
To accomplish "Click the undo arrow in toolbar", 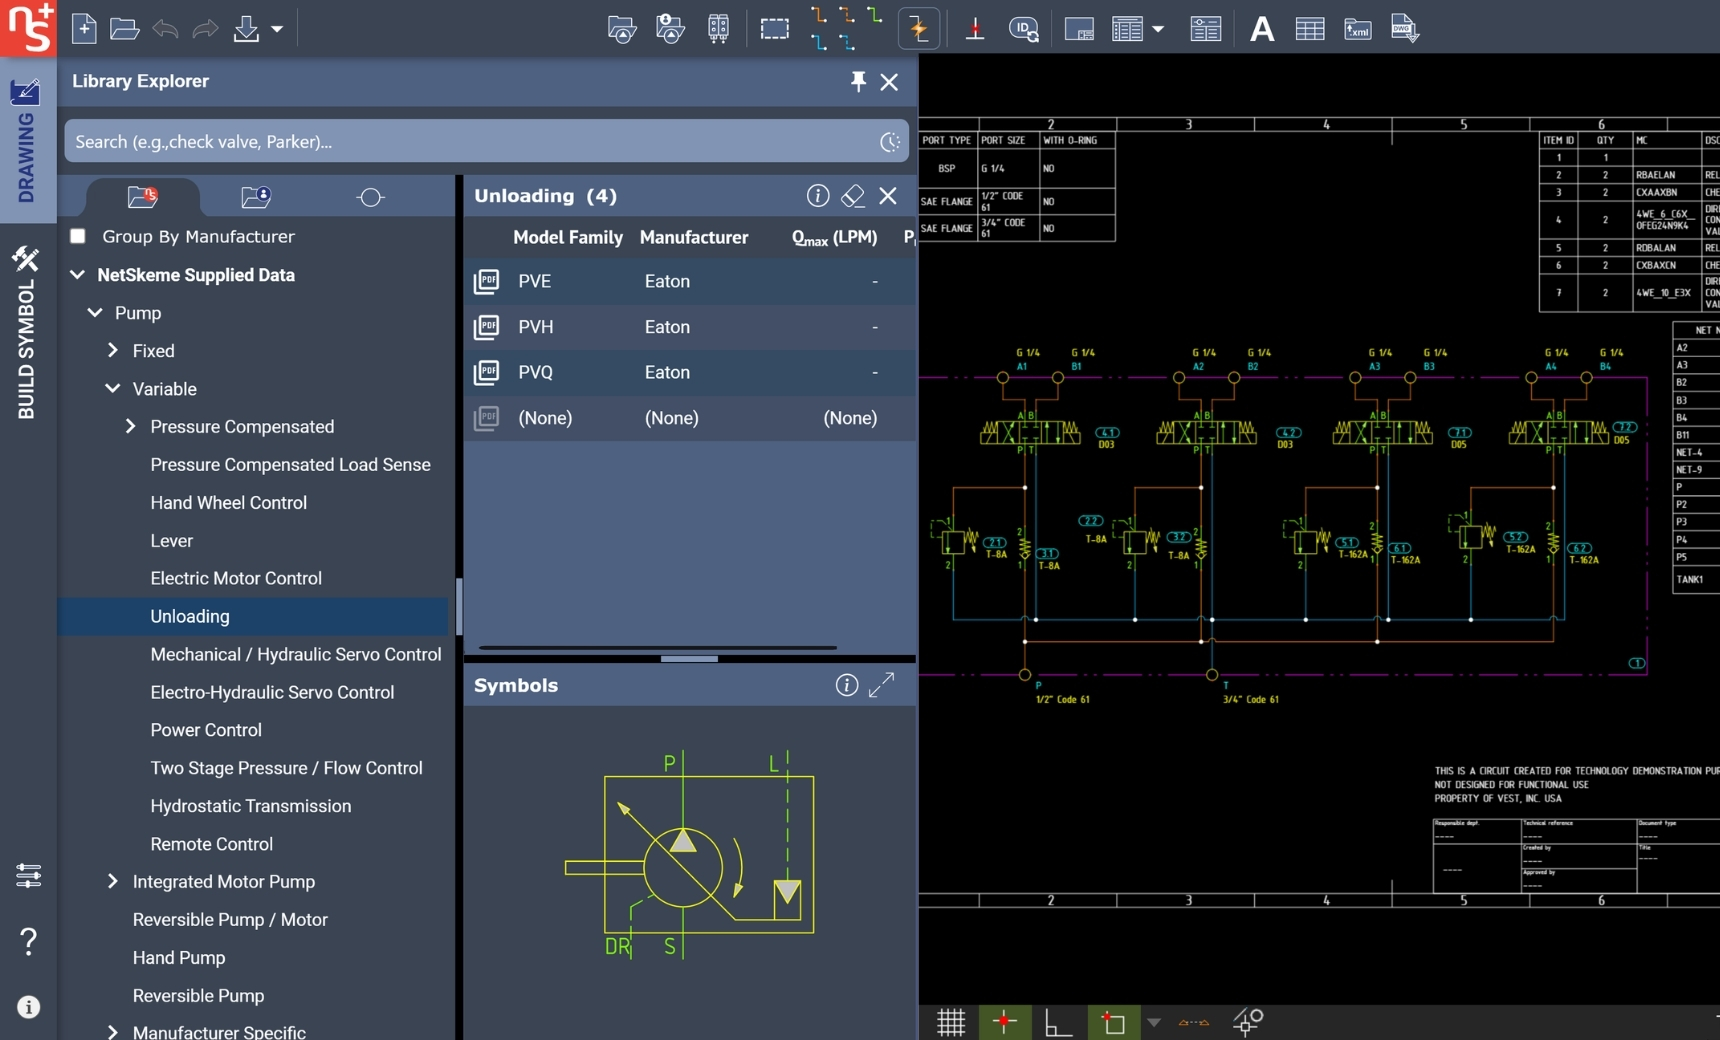I will [165, 29].
